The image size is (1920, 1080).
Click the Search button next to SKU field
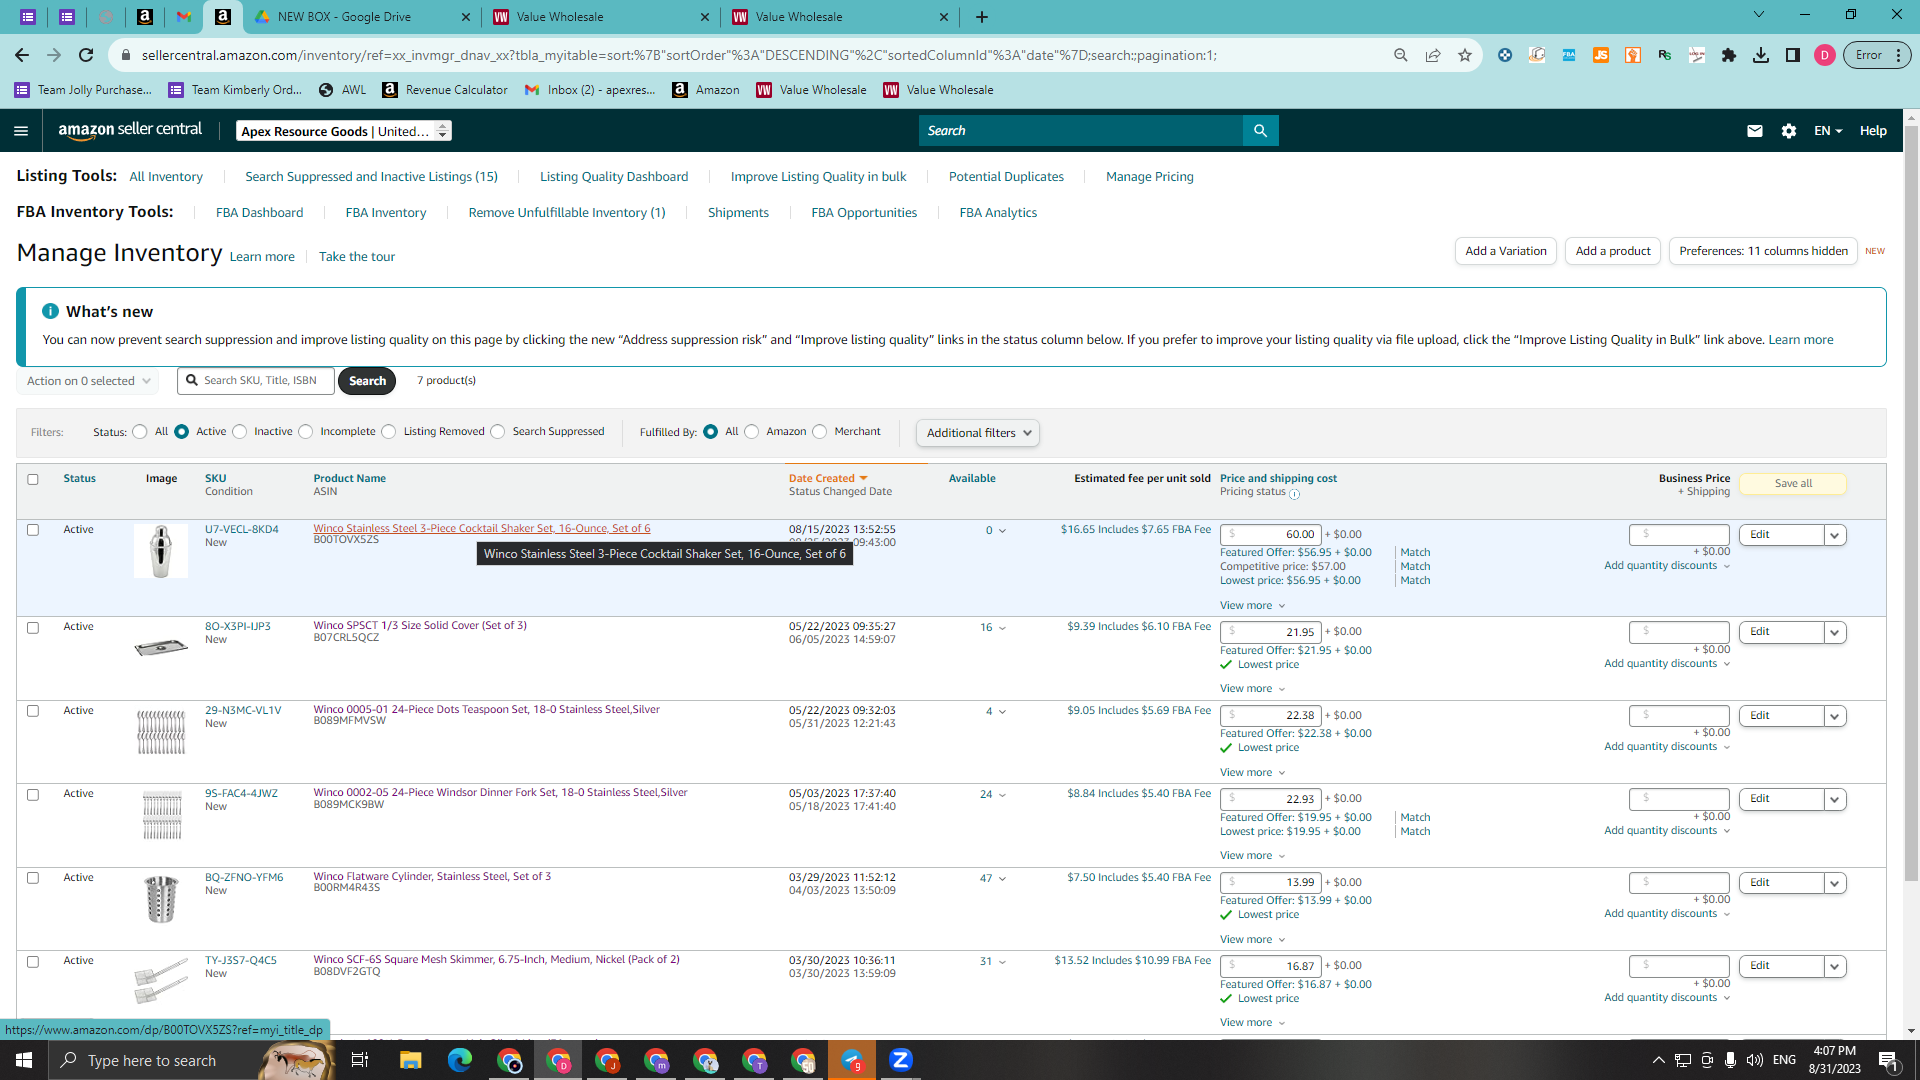point(367,381)
